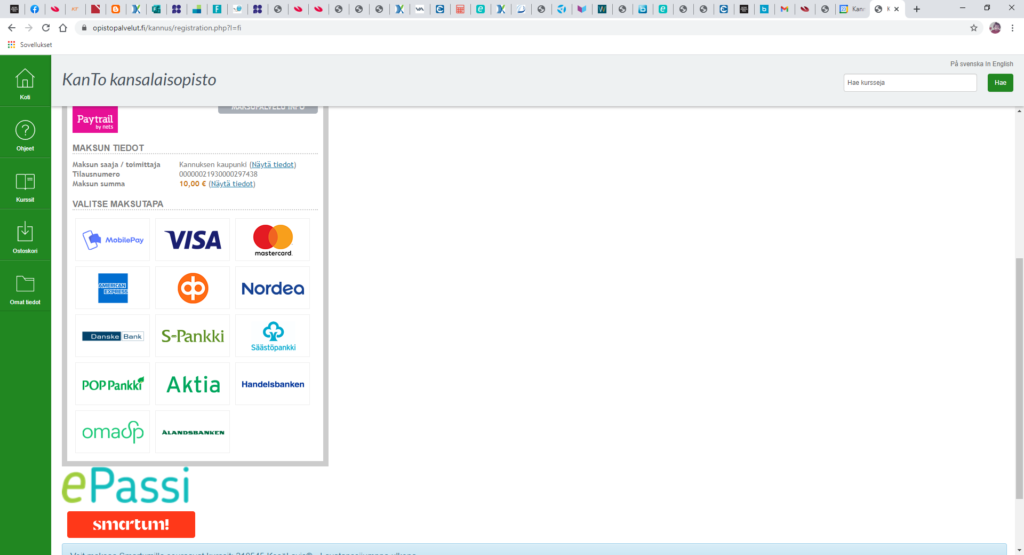Open Näytä tiedot link next to 10,00 €
Viewport: 1024px width, 555px height.
click(232, 184)
